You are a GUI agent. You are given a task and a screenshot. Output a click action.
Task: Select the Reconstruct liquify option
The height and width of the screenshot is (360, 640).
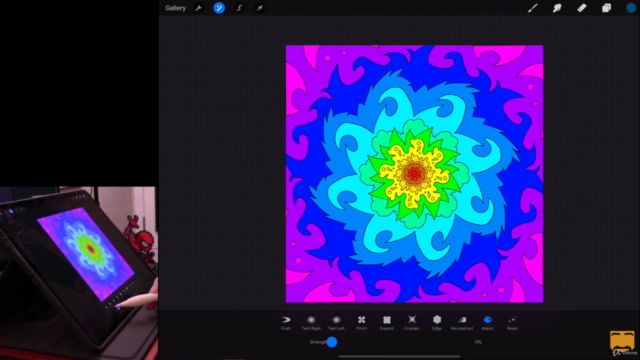[x=462, y=322]
